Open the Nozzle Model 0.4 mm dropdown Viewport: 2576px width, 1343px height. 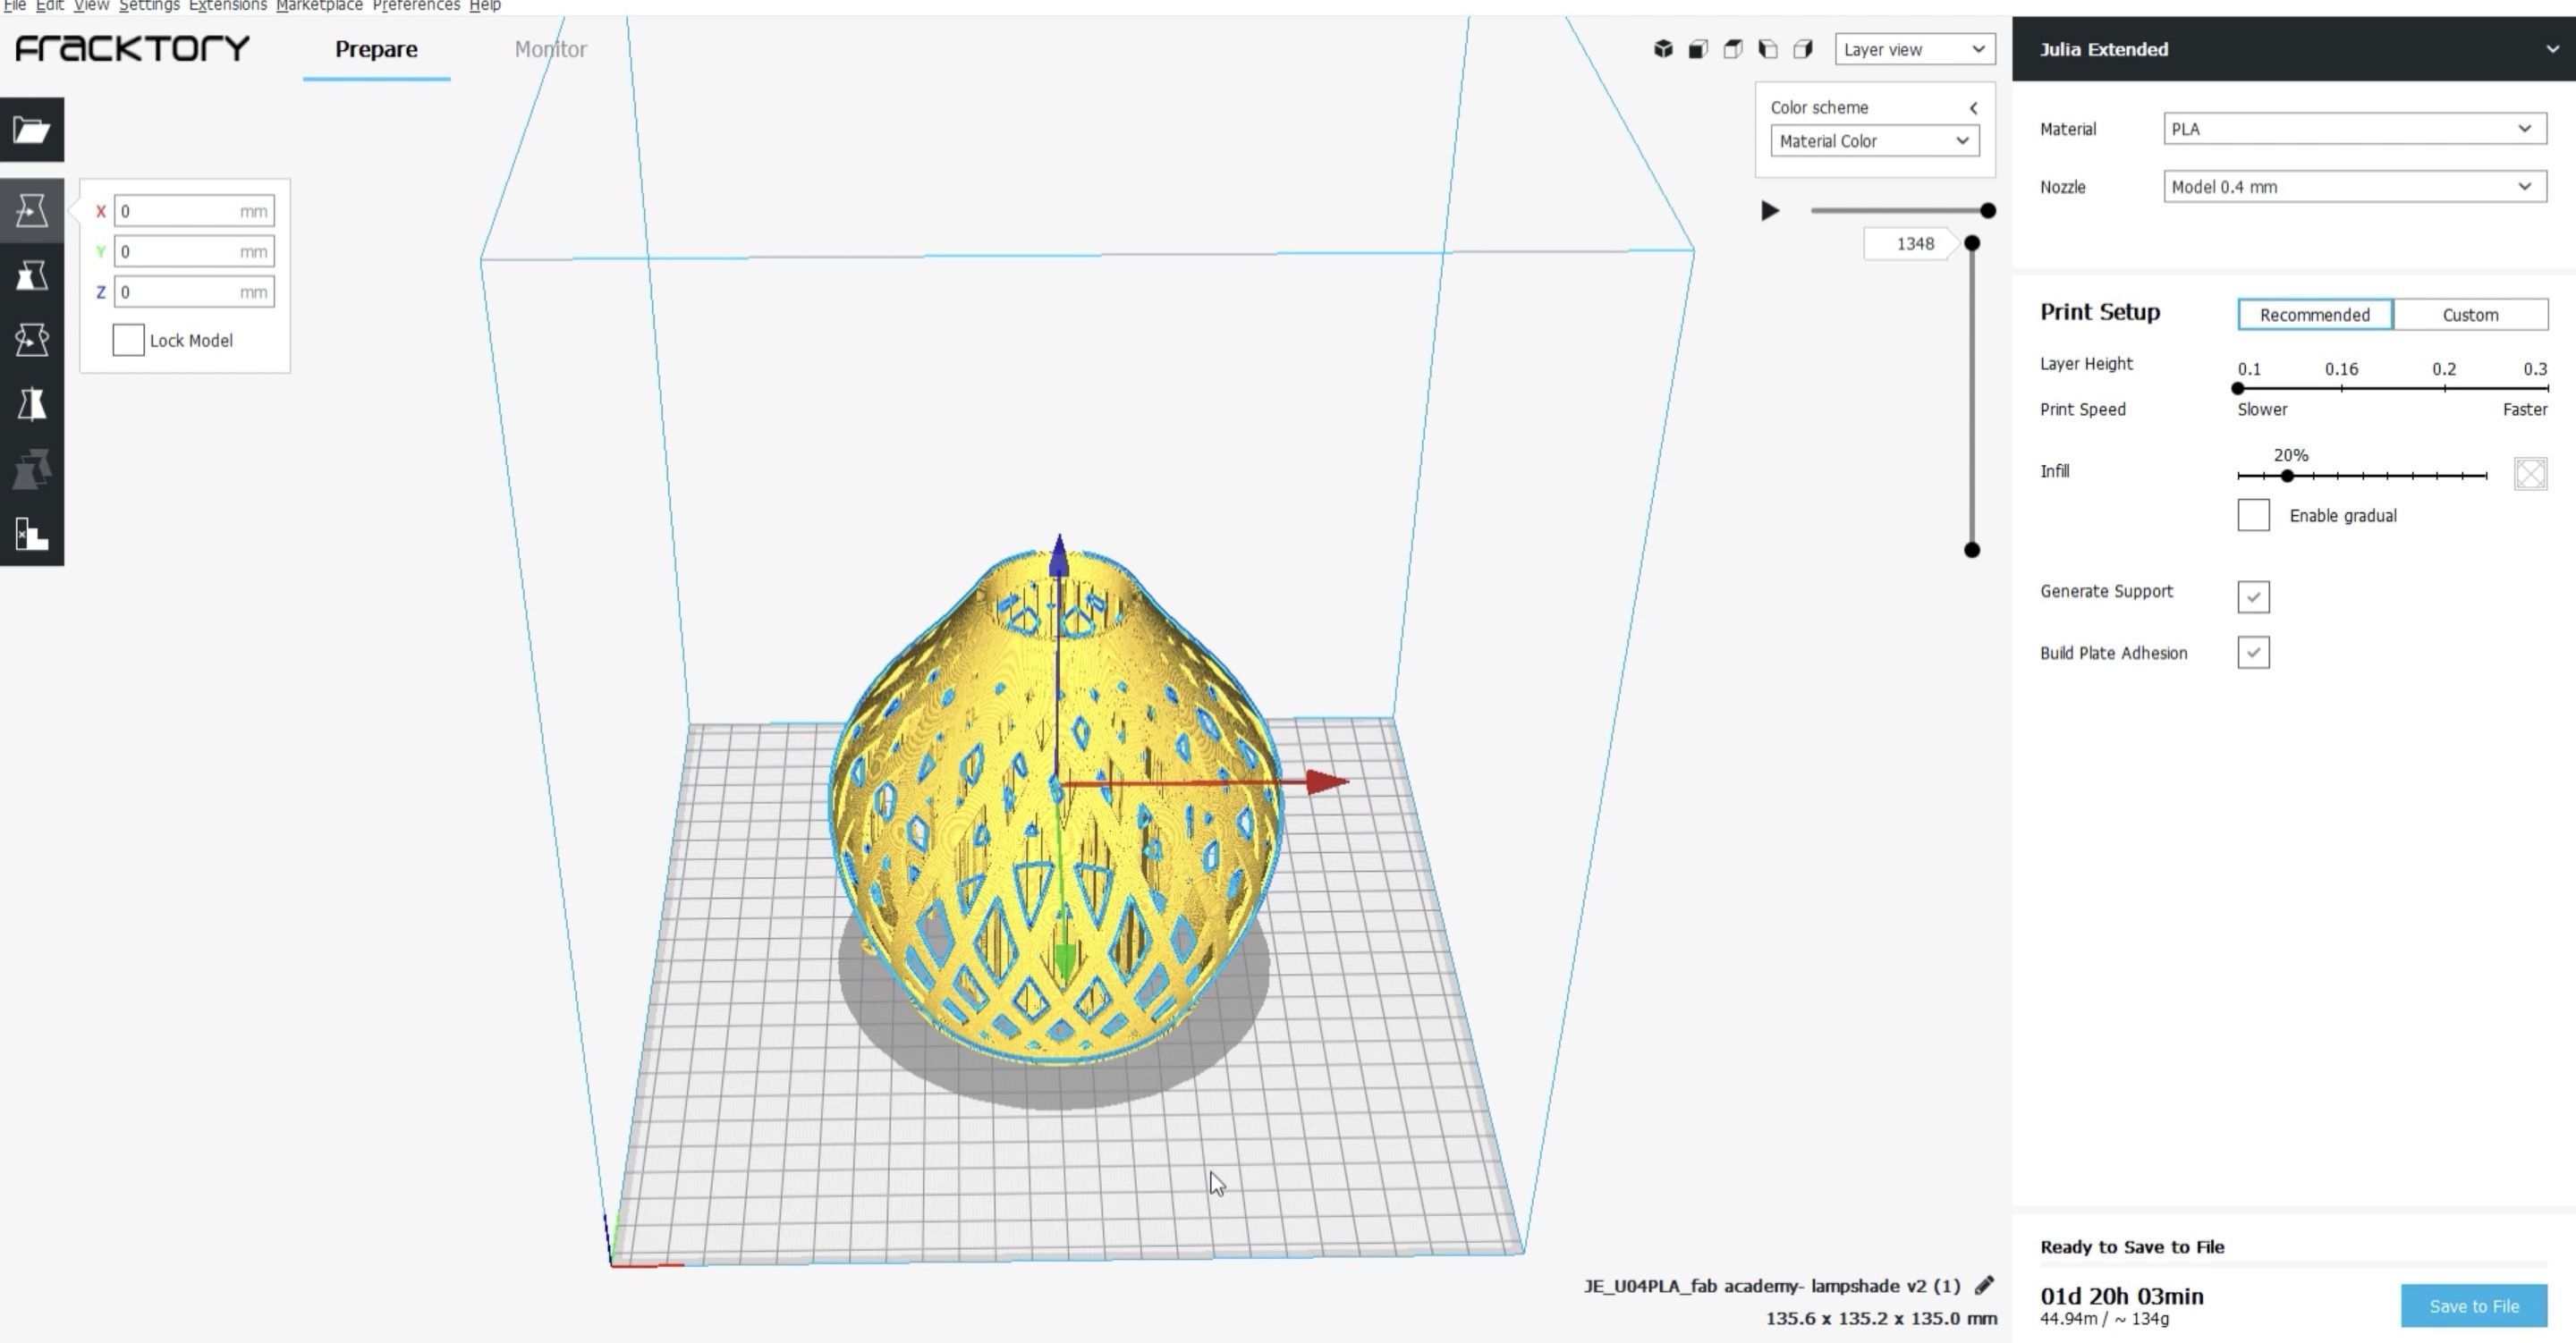pos(2354,187)
